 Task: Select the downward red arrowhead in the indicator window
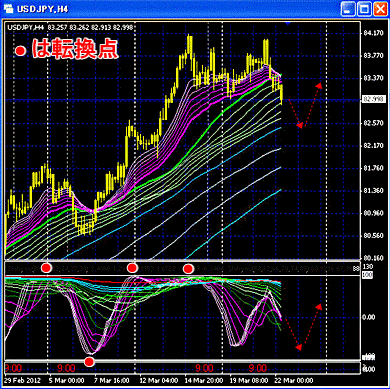[x=299, y=347]
